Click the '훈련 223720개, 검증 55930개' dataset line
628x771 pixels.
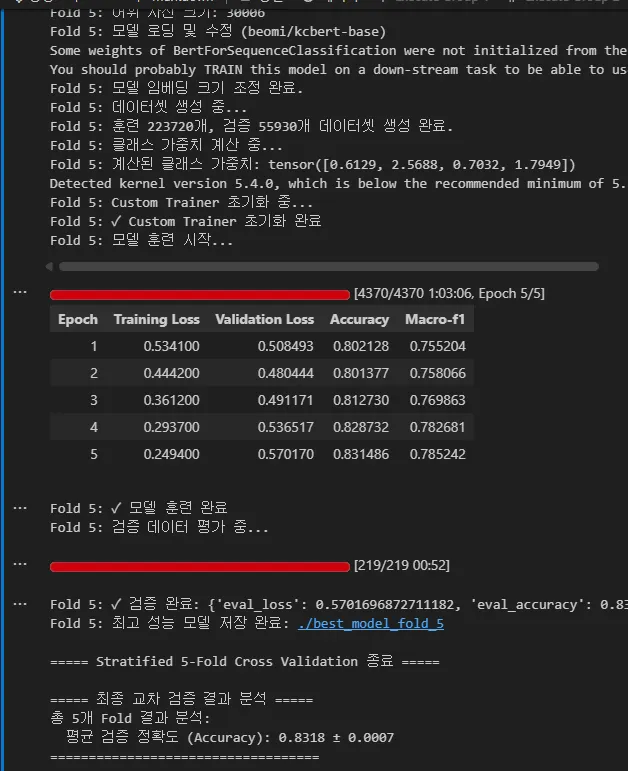pyautogui.click(x=251, y=126)
